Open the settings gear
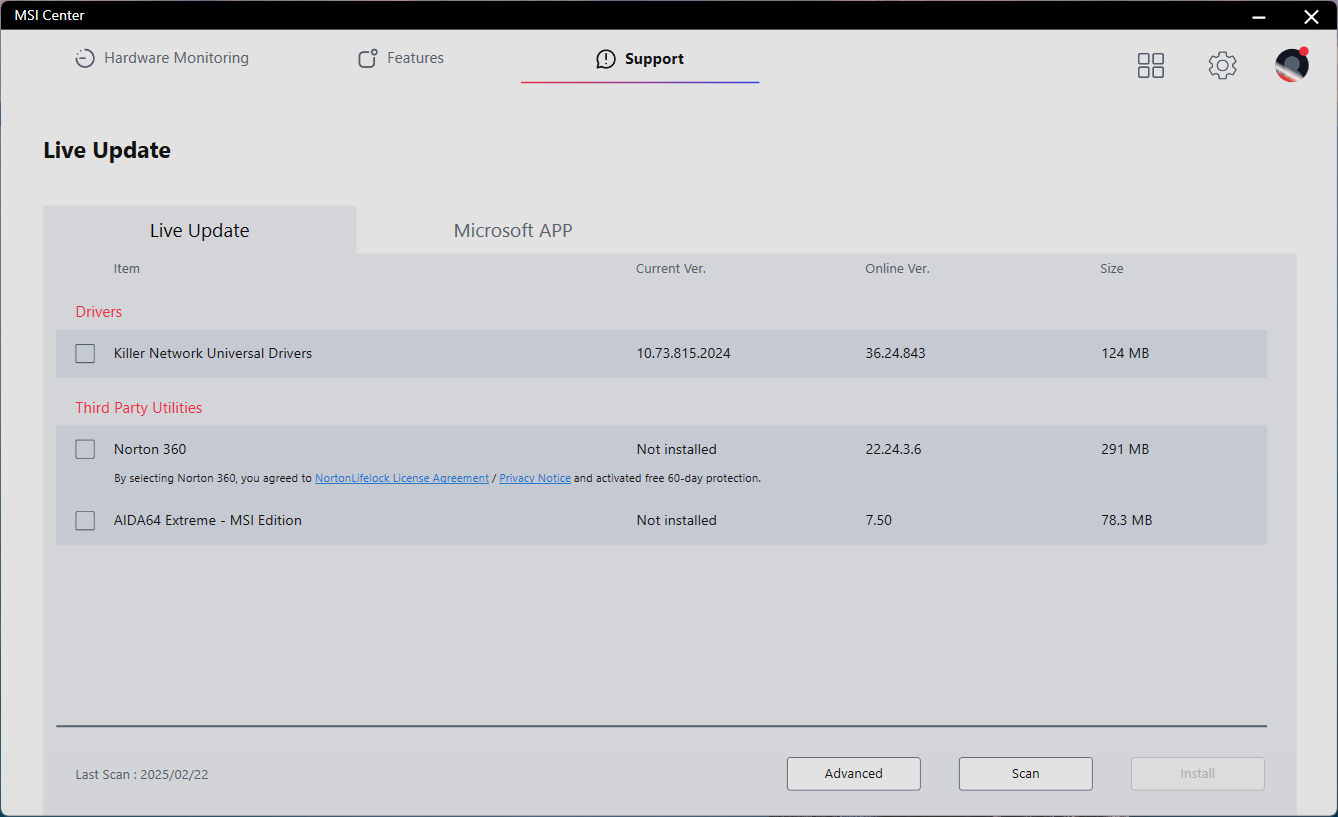The height and width of the screenshot is (817, 1338). click(x=1222, y=66)
